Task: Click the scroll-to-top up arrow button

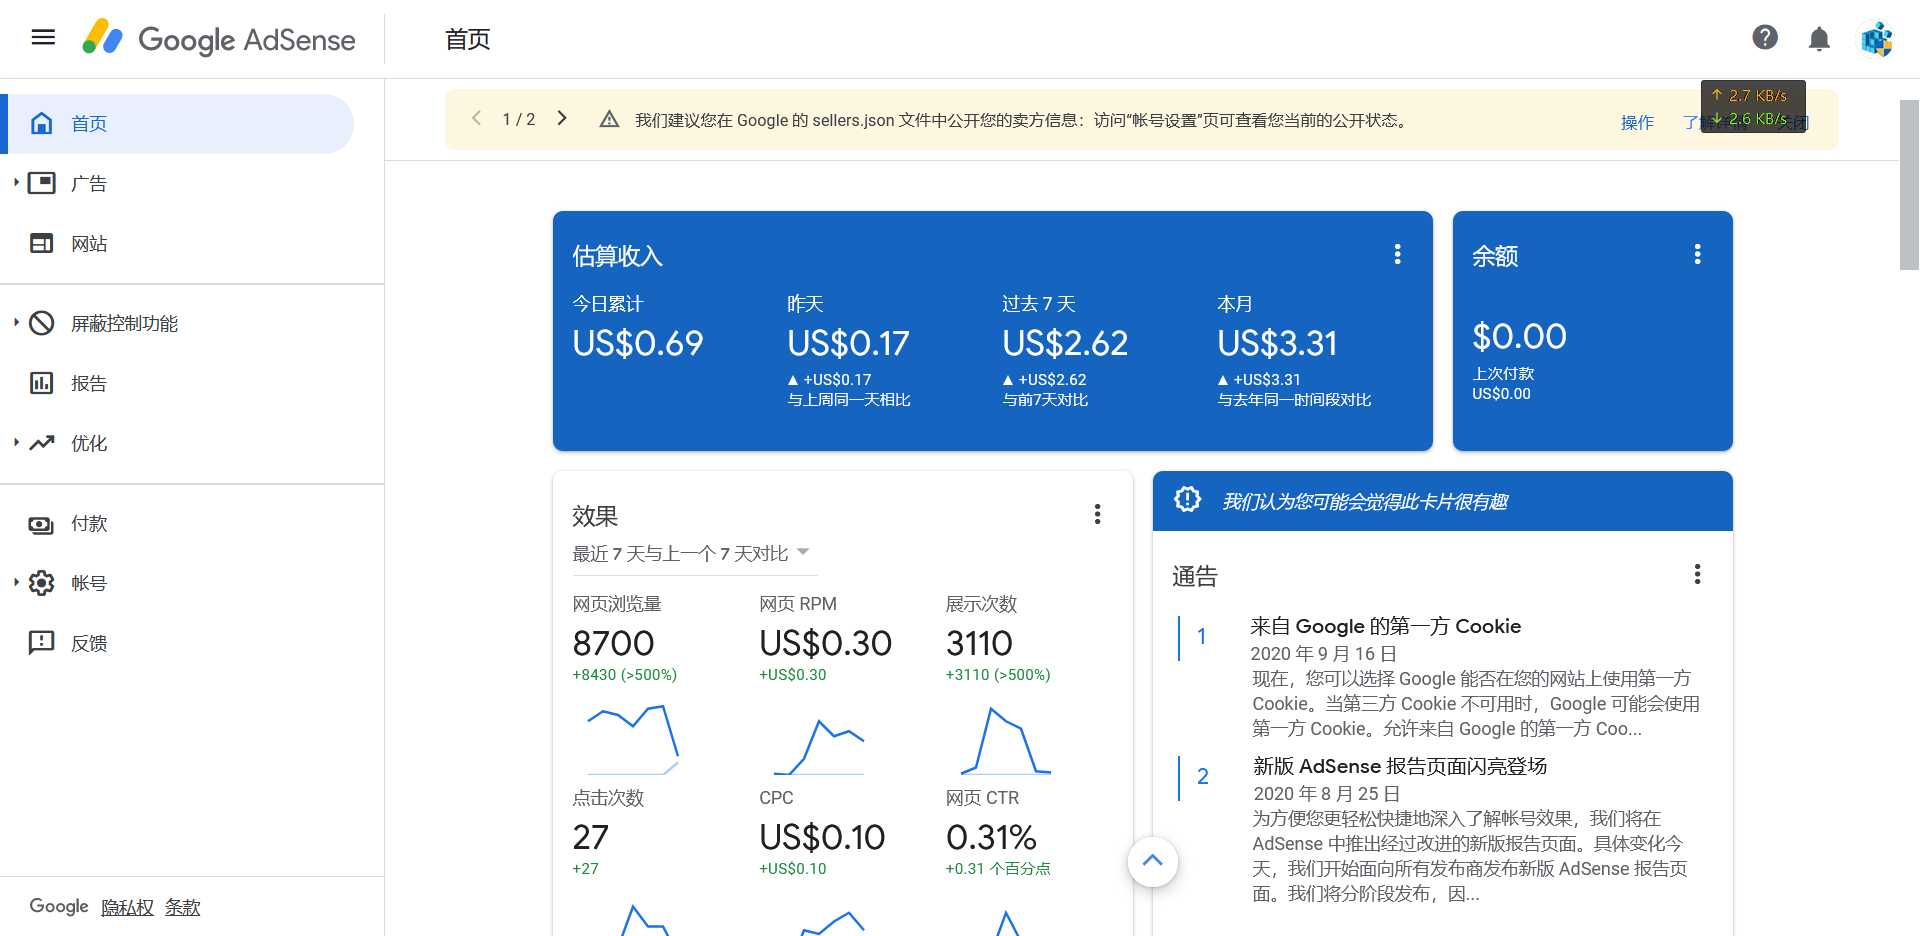Action: coord(1152,861)
